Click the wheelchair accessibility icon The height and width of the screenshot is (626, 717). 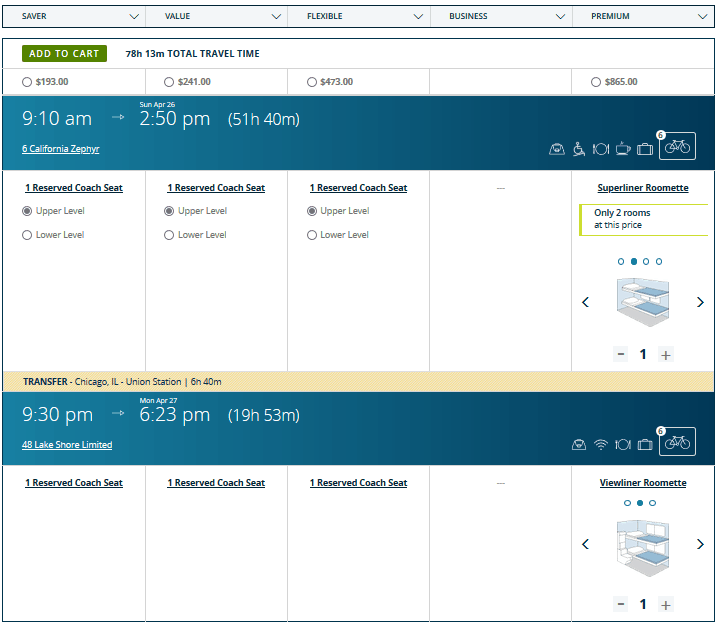click(x=579, y=149)
